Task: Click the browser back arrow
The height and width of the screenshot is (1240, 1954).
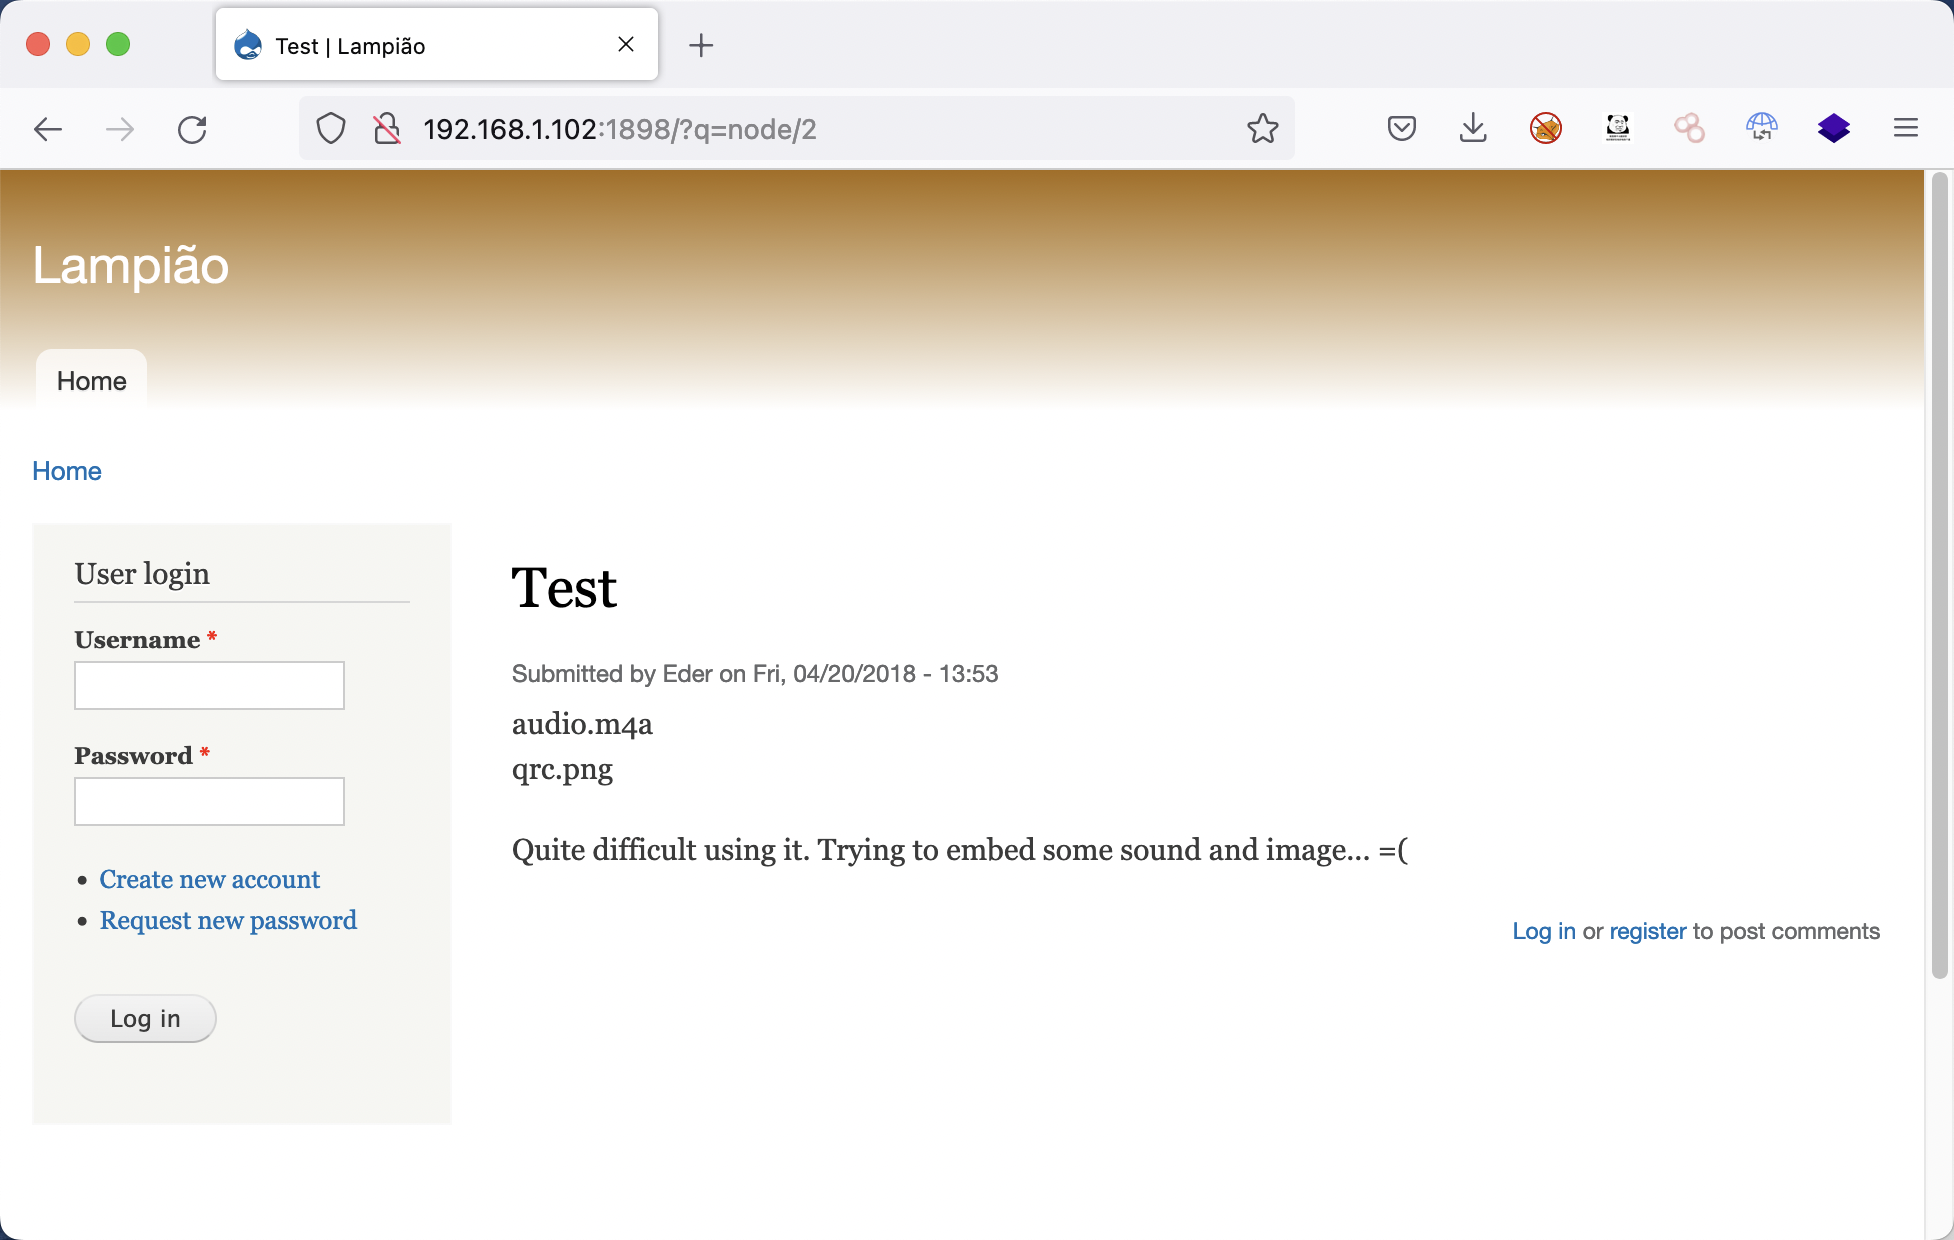Action: coord(48,129)
